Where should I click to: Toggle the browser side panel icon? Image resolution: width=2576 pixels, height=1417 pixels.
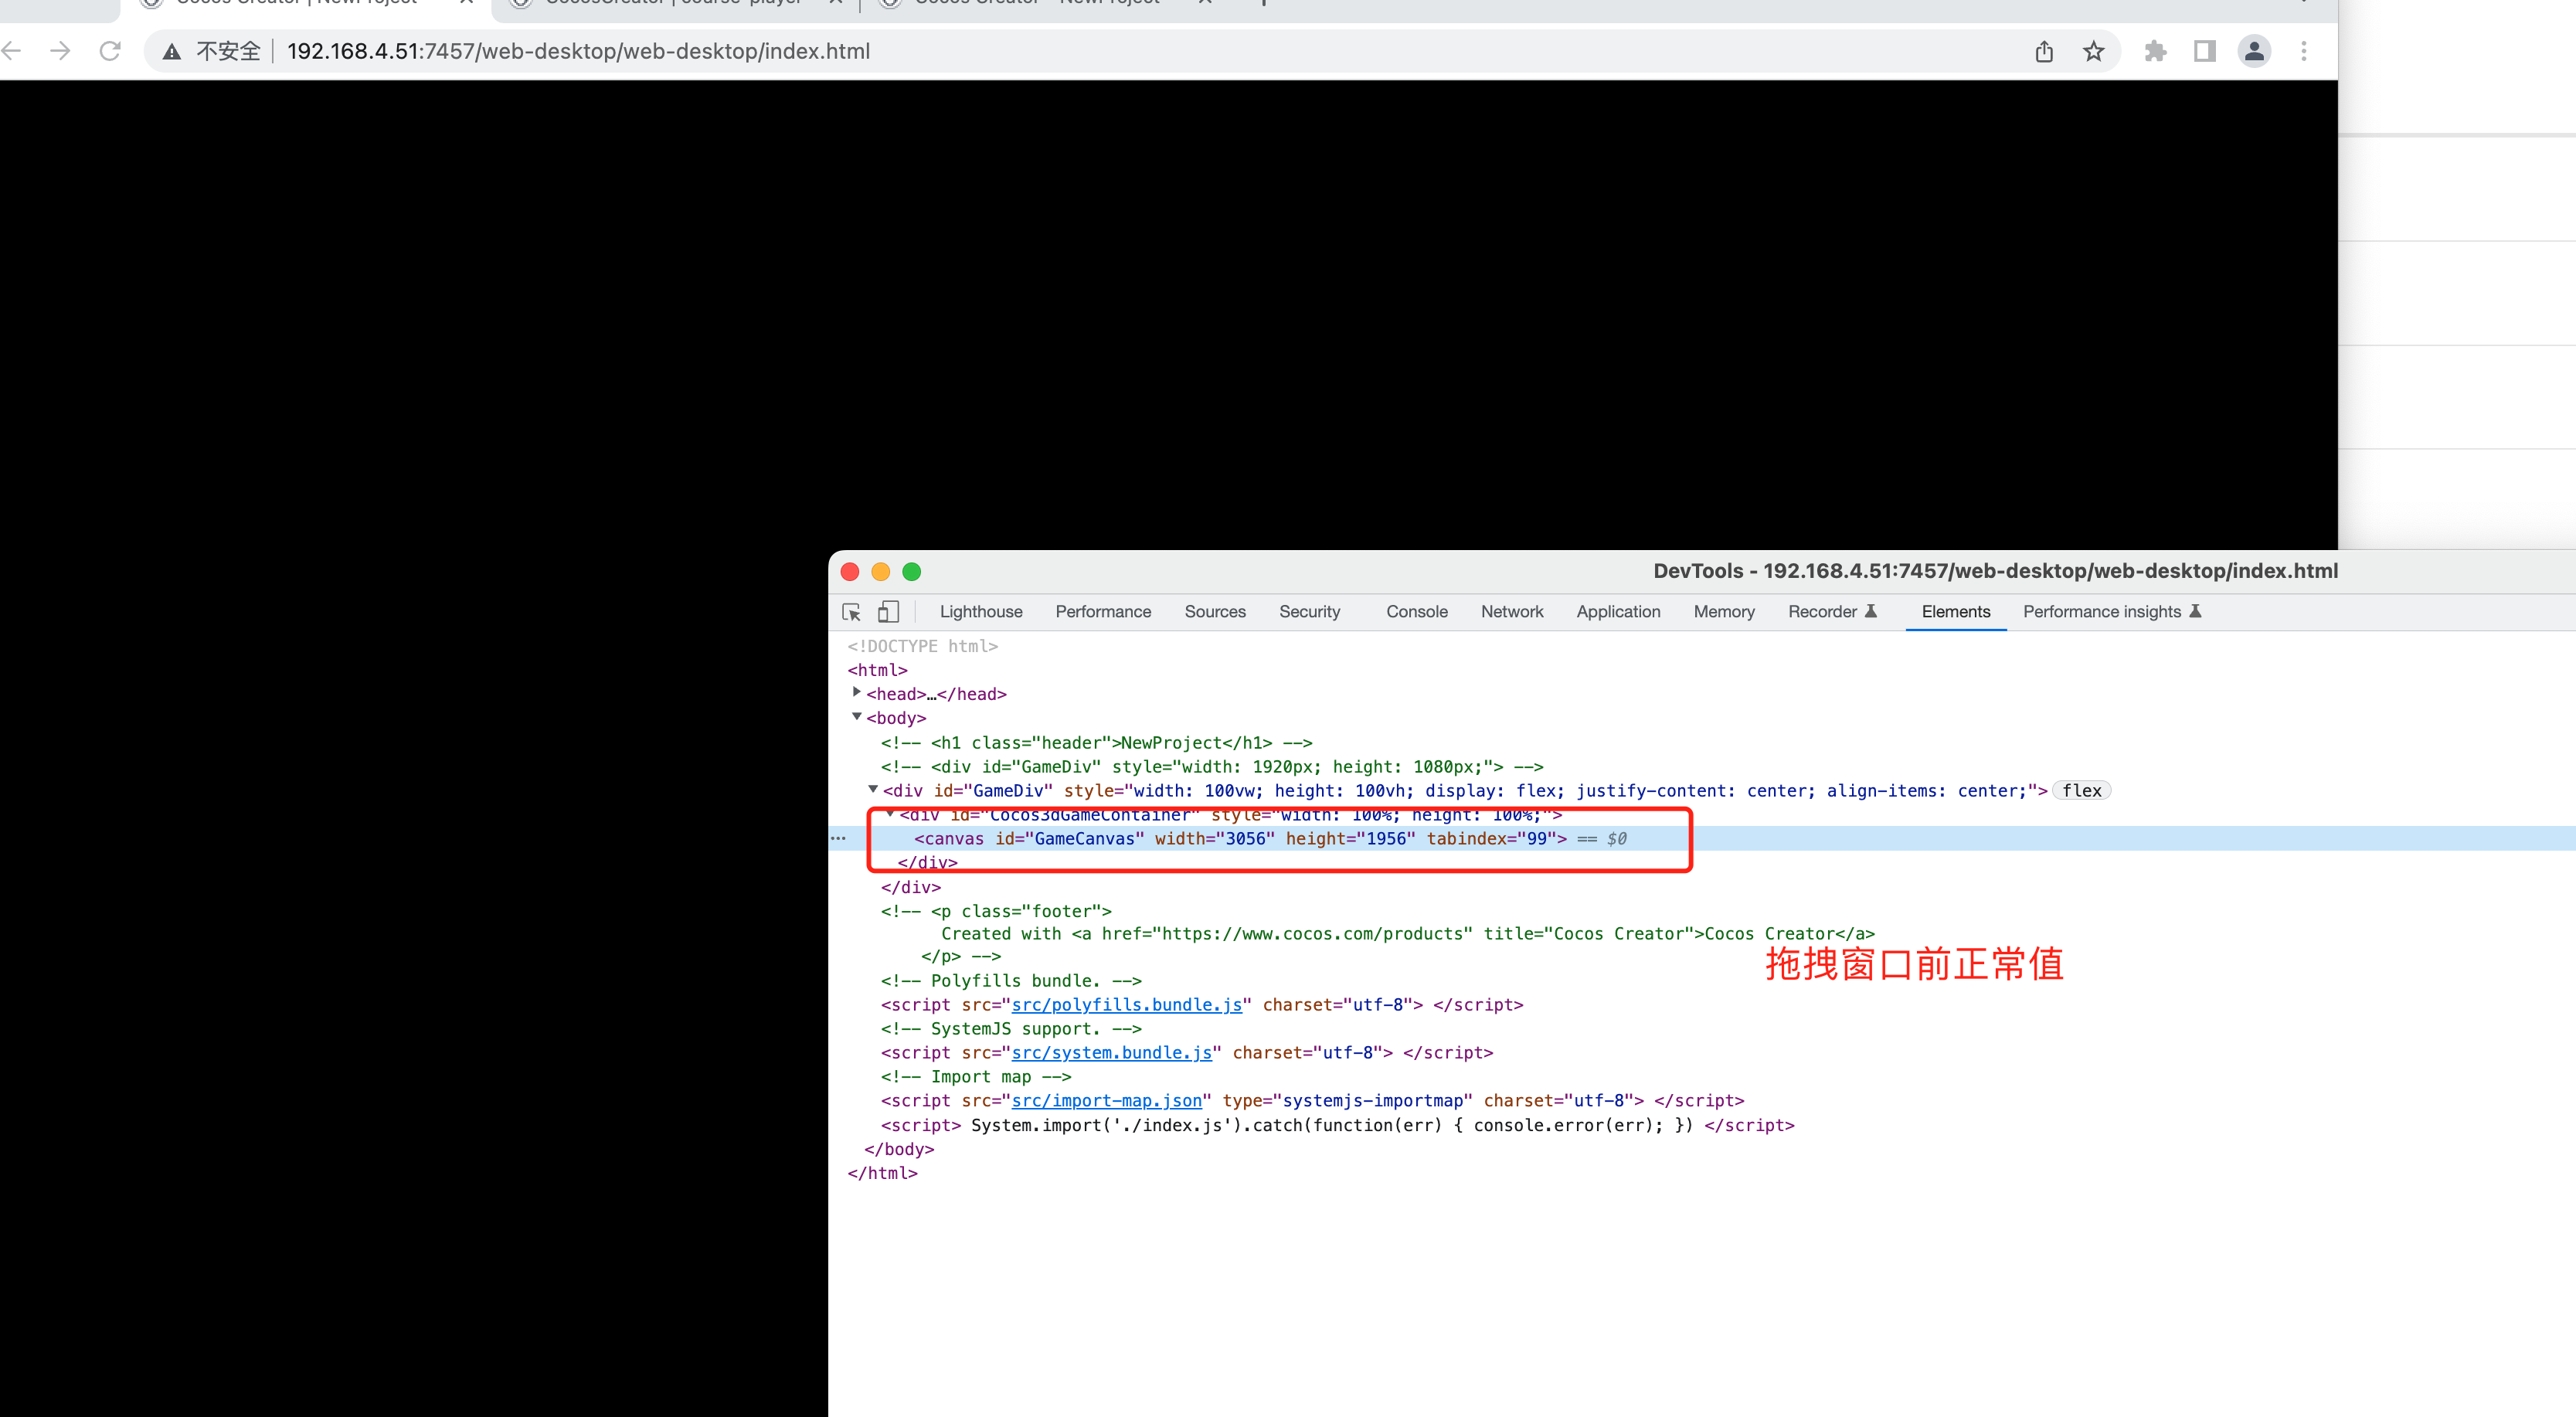point(2205,51)
